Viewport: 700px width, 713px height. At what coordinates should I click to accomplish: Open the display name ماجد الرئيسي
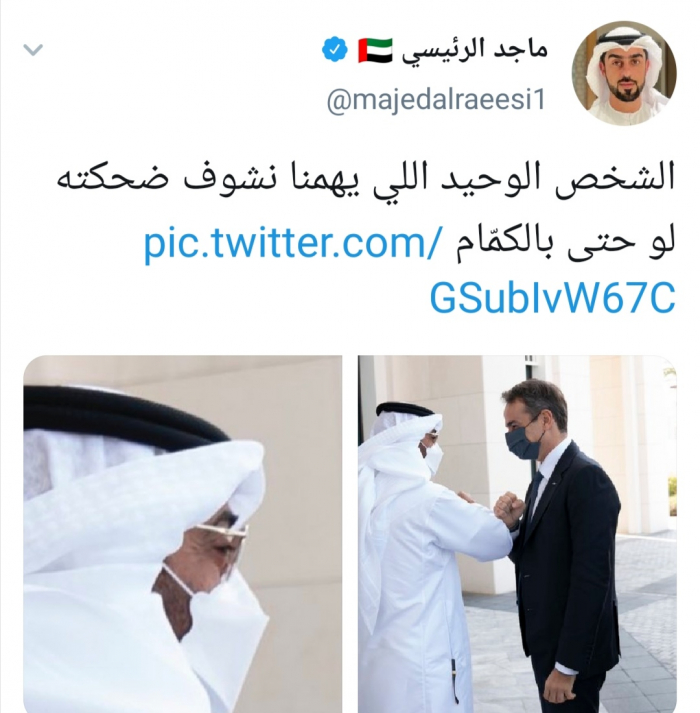pyautogui.click(x=474, y=50)
